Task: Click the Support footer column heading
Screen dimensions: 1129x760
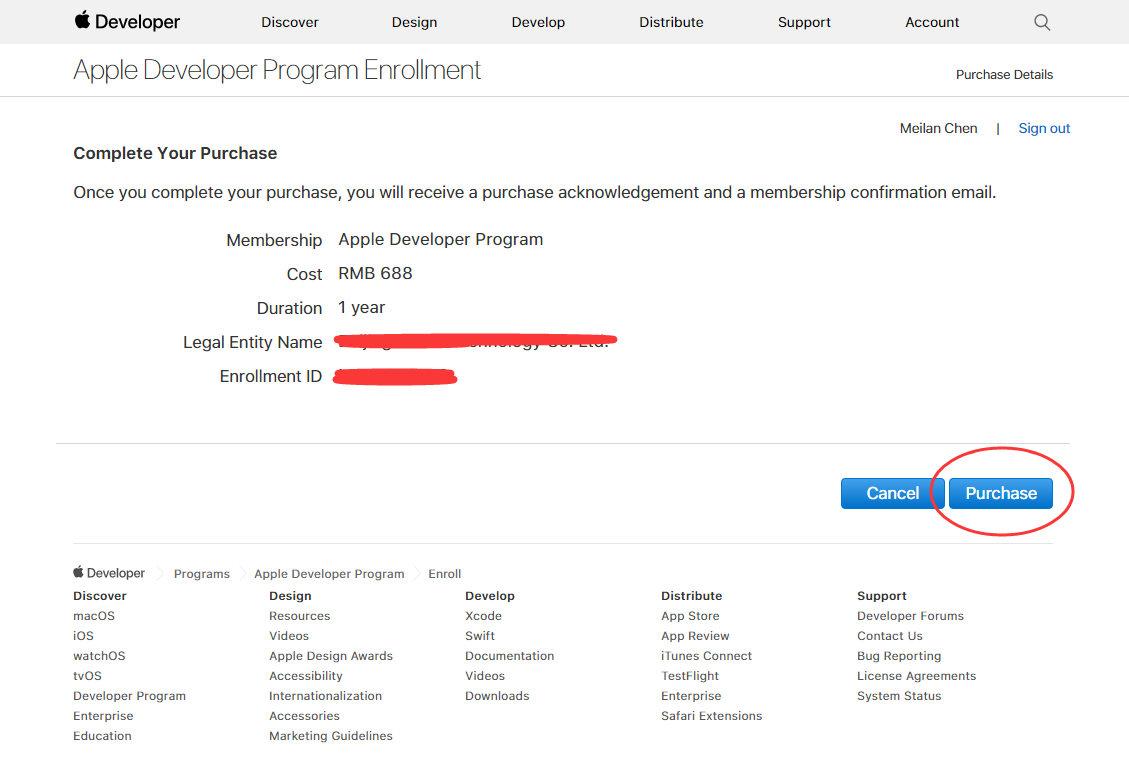Action: coord(881,596)
